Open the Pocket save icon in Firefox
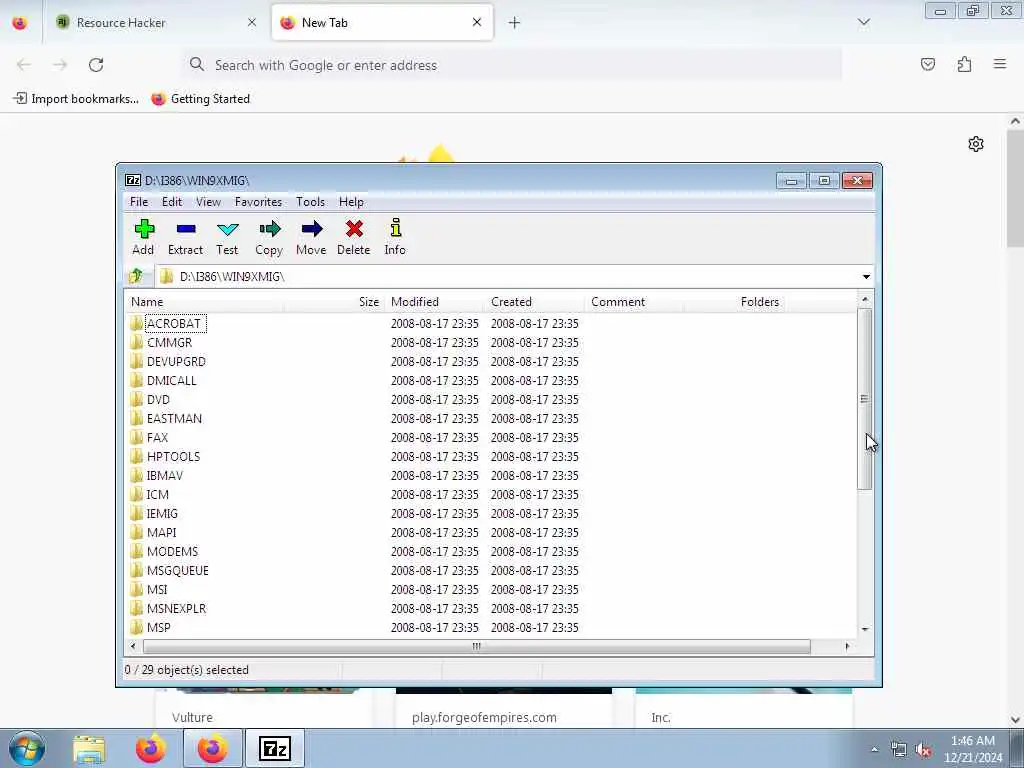 [x=927, y=64]
